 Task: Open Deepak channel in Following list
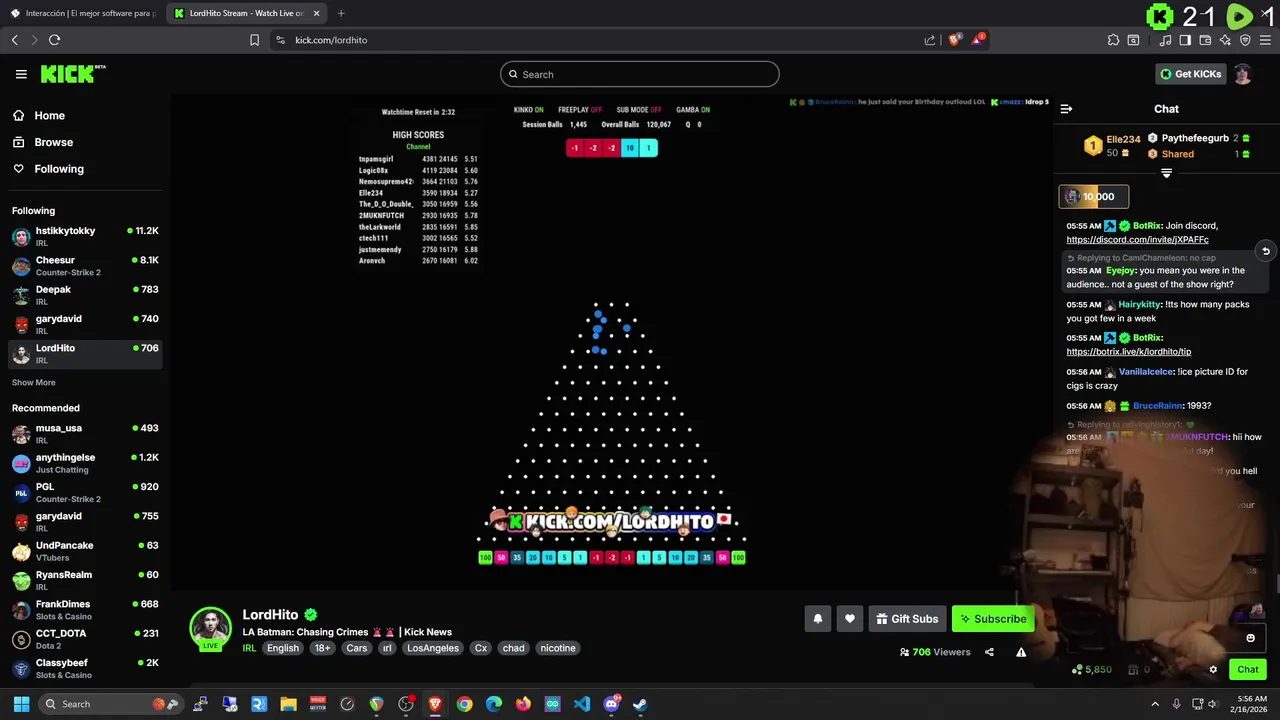[x=85, y=295]
